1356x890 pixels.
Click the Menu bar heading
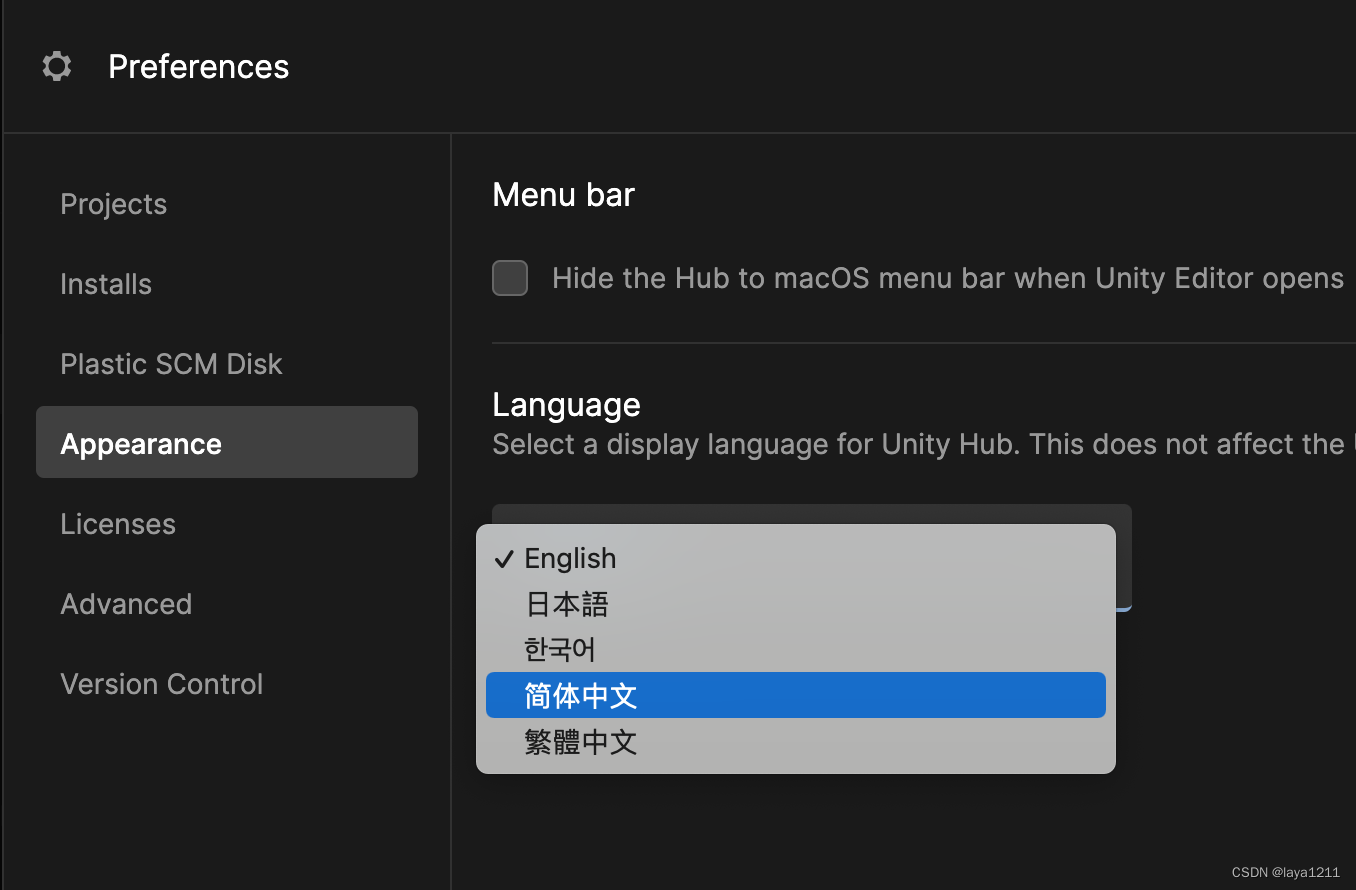(x=563, y=194)
